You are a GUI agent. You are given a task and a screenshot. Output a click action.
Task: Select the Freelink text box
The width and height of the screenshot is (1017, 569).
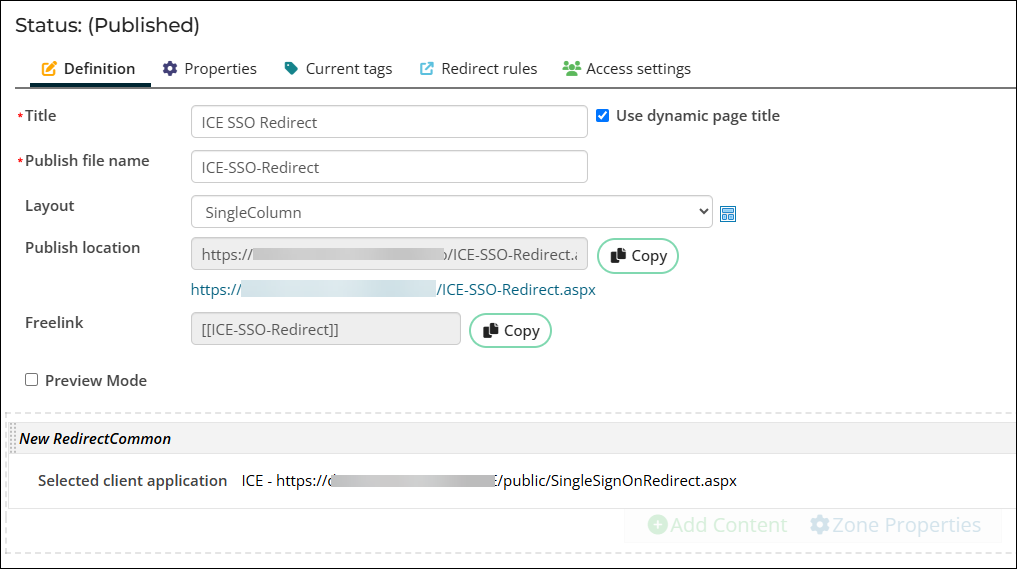click(325, 329)
